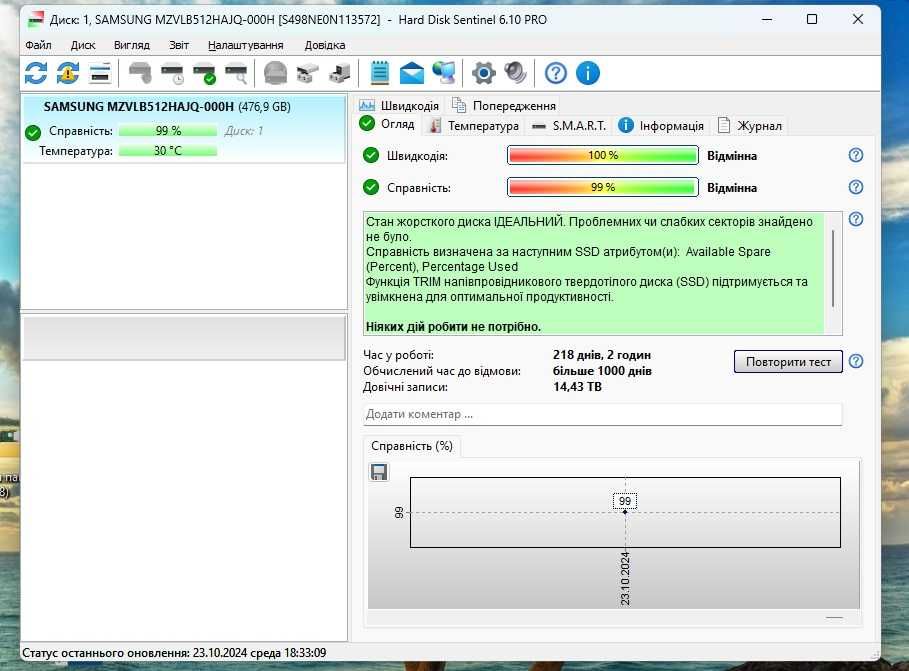Click the question mark help toolbar icon
This screenshot has width=909, height=671.
coord(556,73)
